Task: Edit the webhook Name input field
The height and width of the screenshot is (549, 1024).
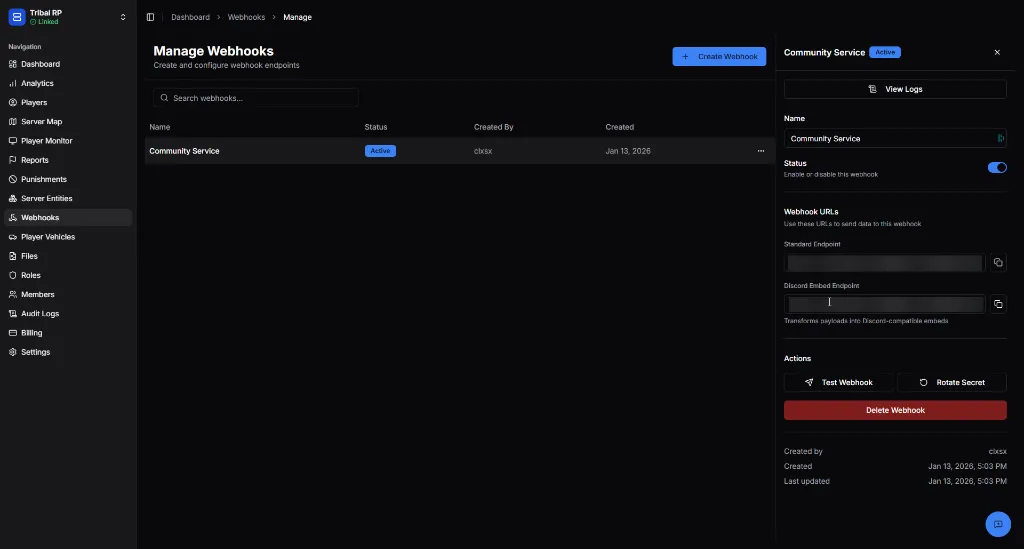Action: coord(895,138)
